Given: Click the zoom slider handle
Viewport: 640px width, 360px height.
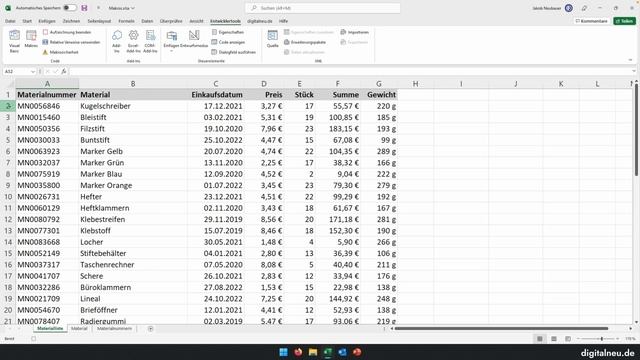Looking at the screenshot, I should point(602,339).
